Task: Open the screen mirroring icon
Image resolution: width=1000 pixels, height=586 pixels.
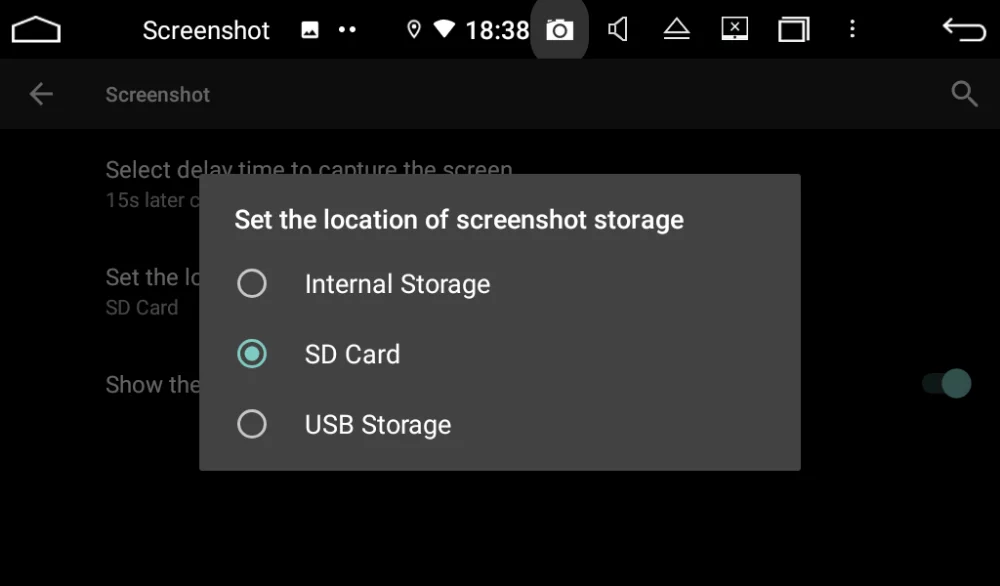Action: 734,29
